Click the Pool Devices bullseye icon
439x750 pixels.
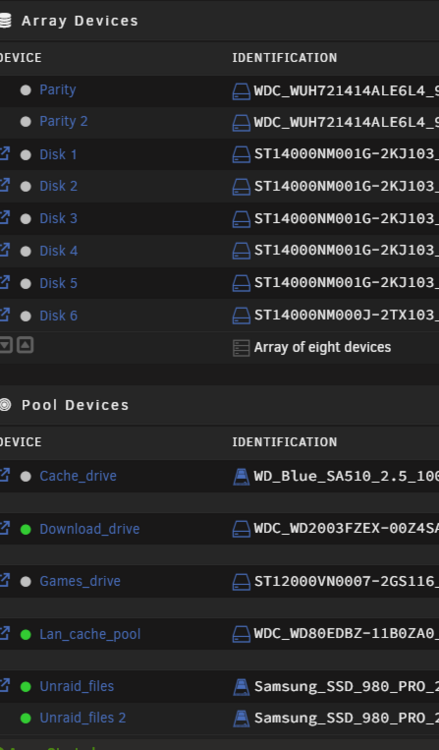[5, 405]
